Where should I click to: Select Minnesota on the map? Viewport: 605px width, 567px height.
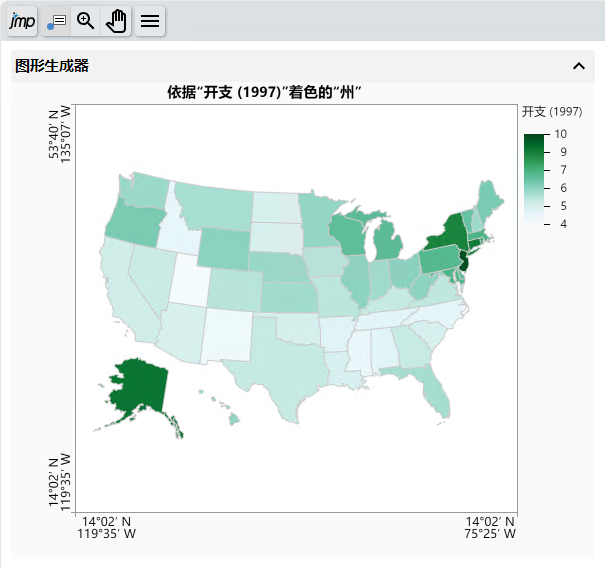click(316, 222)
